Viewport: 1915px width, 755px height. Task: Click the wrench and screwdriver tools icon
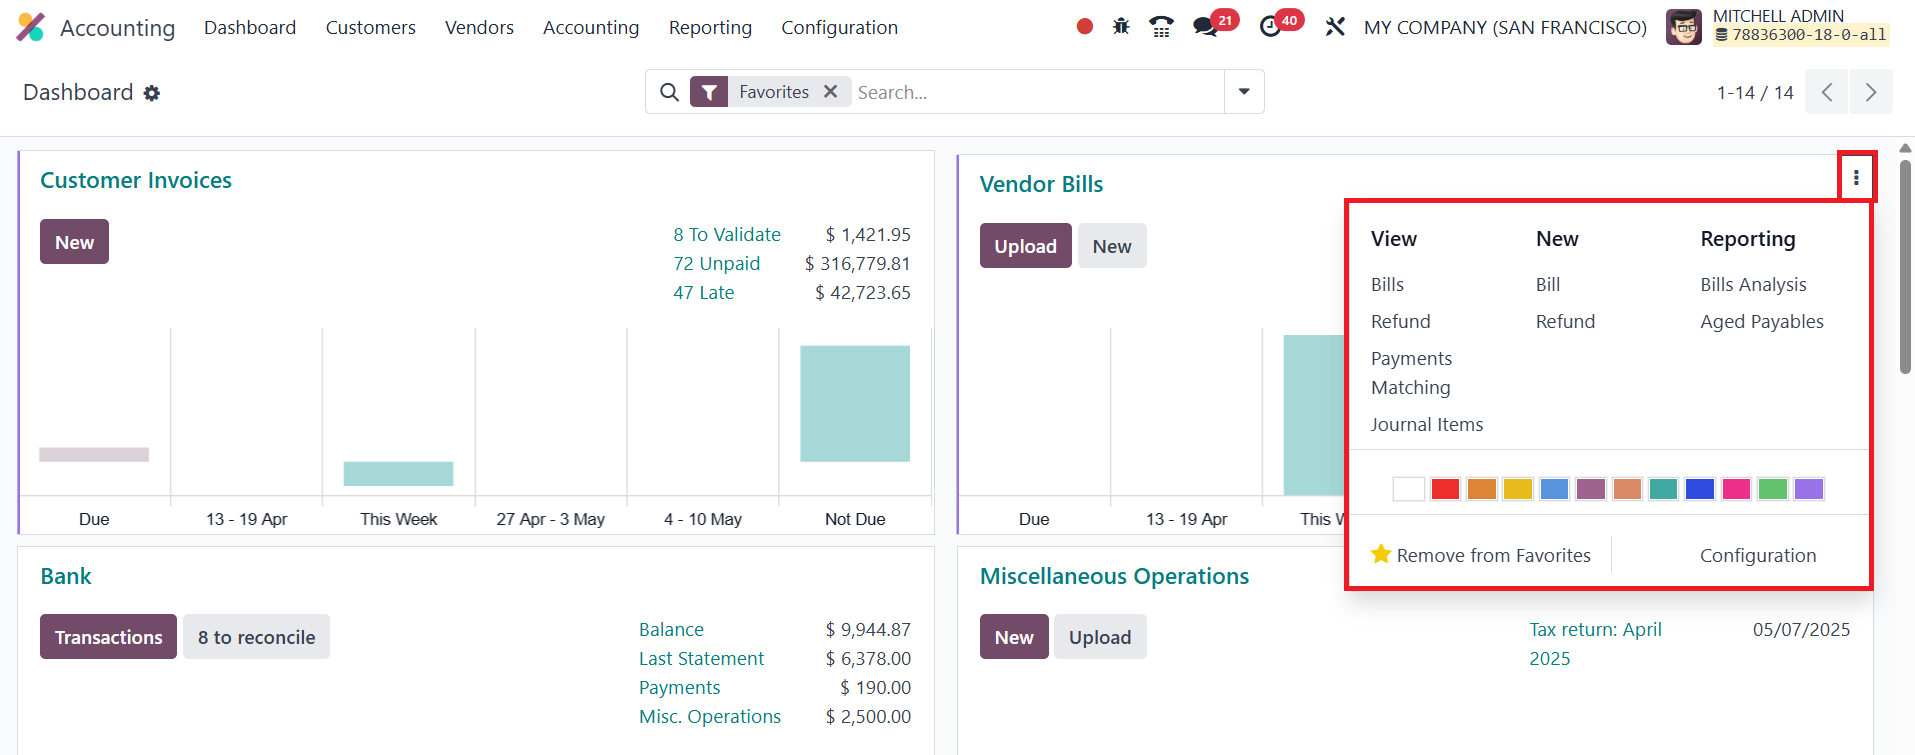(1335, 27)
